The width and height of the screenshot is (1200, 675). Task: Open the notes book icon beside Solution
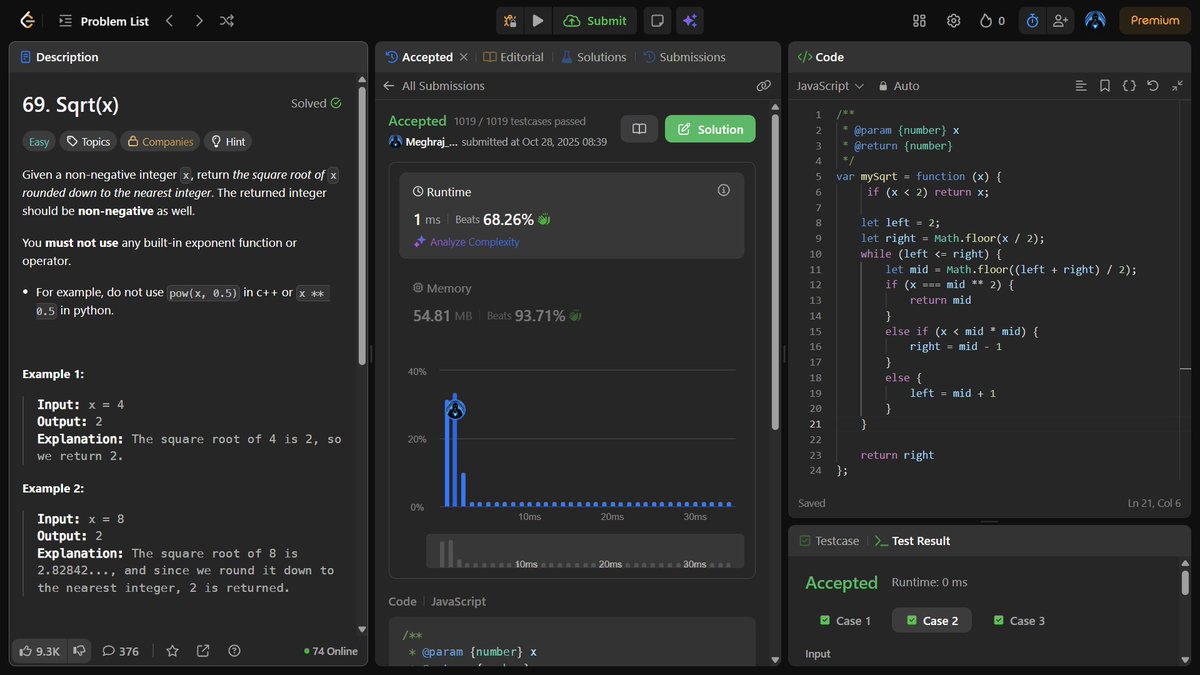pos(639,129)
